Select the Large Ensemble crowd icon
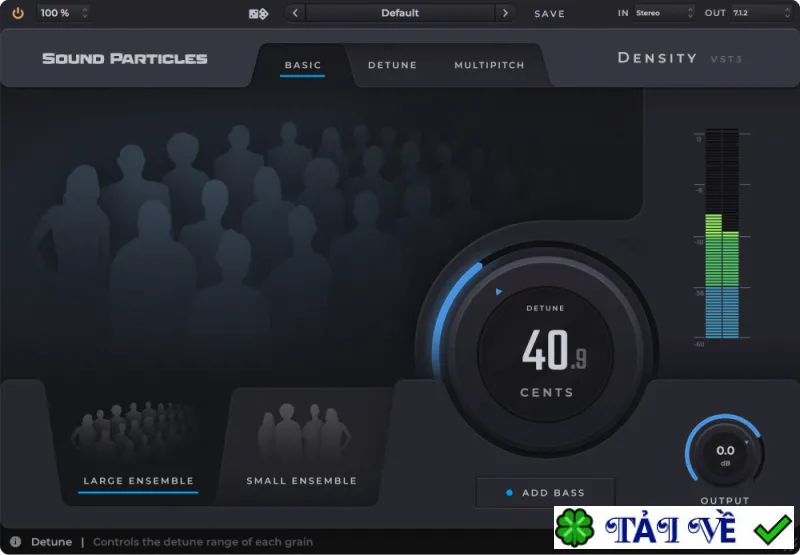800x555 pixels. (x=134, y=430)
